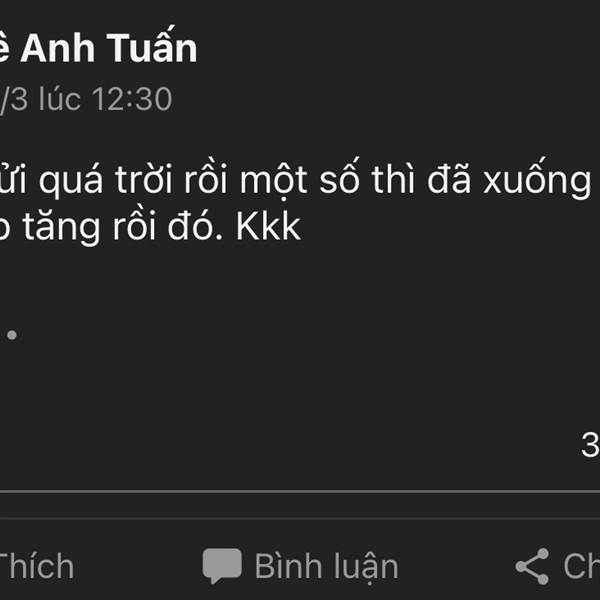Click the 12:30 time in the timestamp
Screen dimensions: 600x600
click(x=132, y=99)
